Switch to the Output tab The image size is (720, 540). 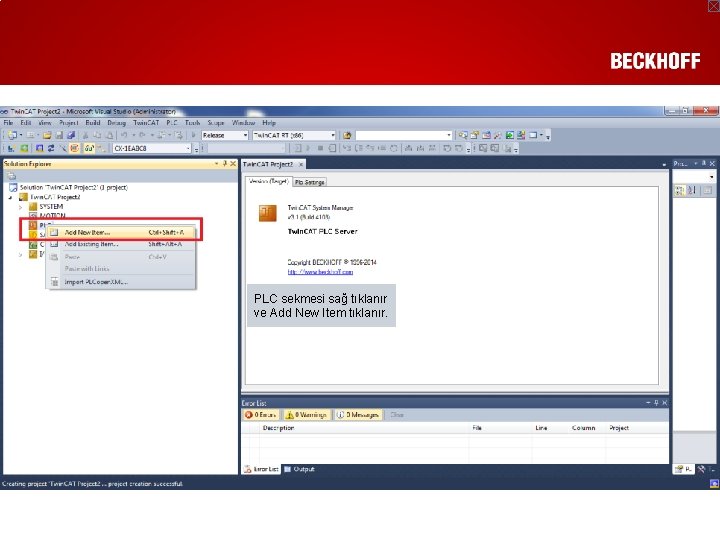click(299, 469)
